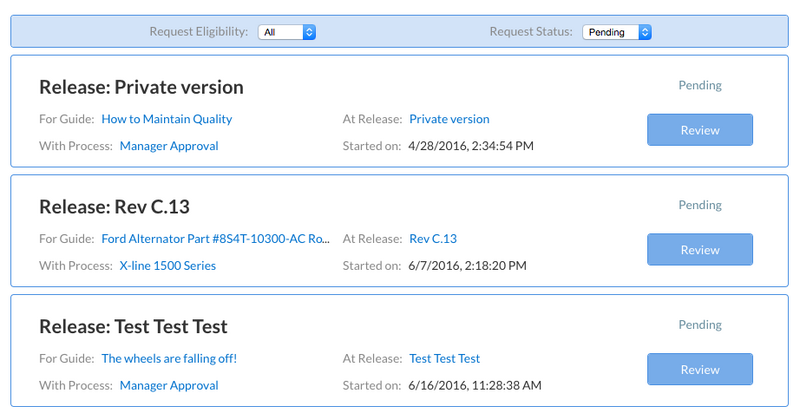Viewport: 800px width, 413px height.
Task: Click the 'Release: Private version' heading
Action: pyautogui.click(x=141, y=87)
